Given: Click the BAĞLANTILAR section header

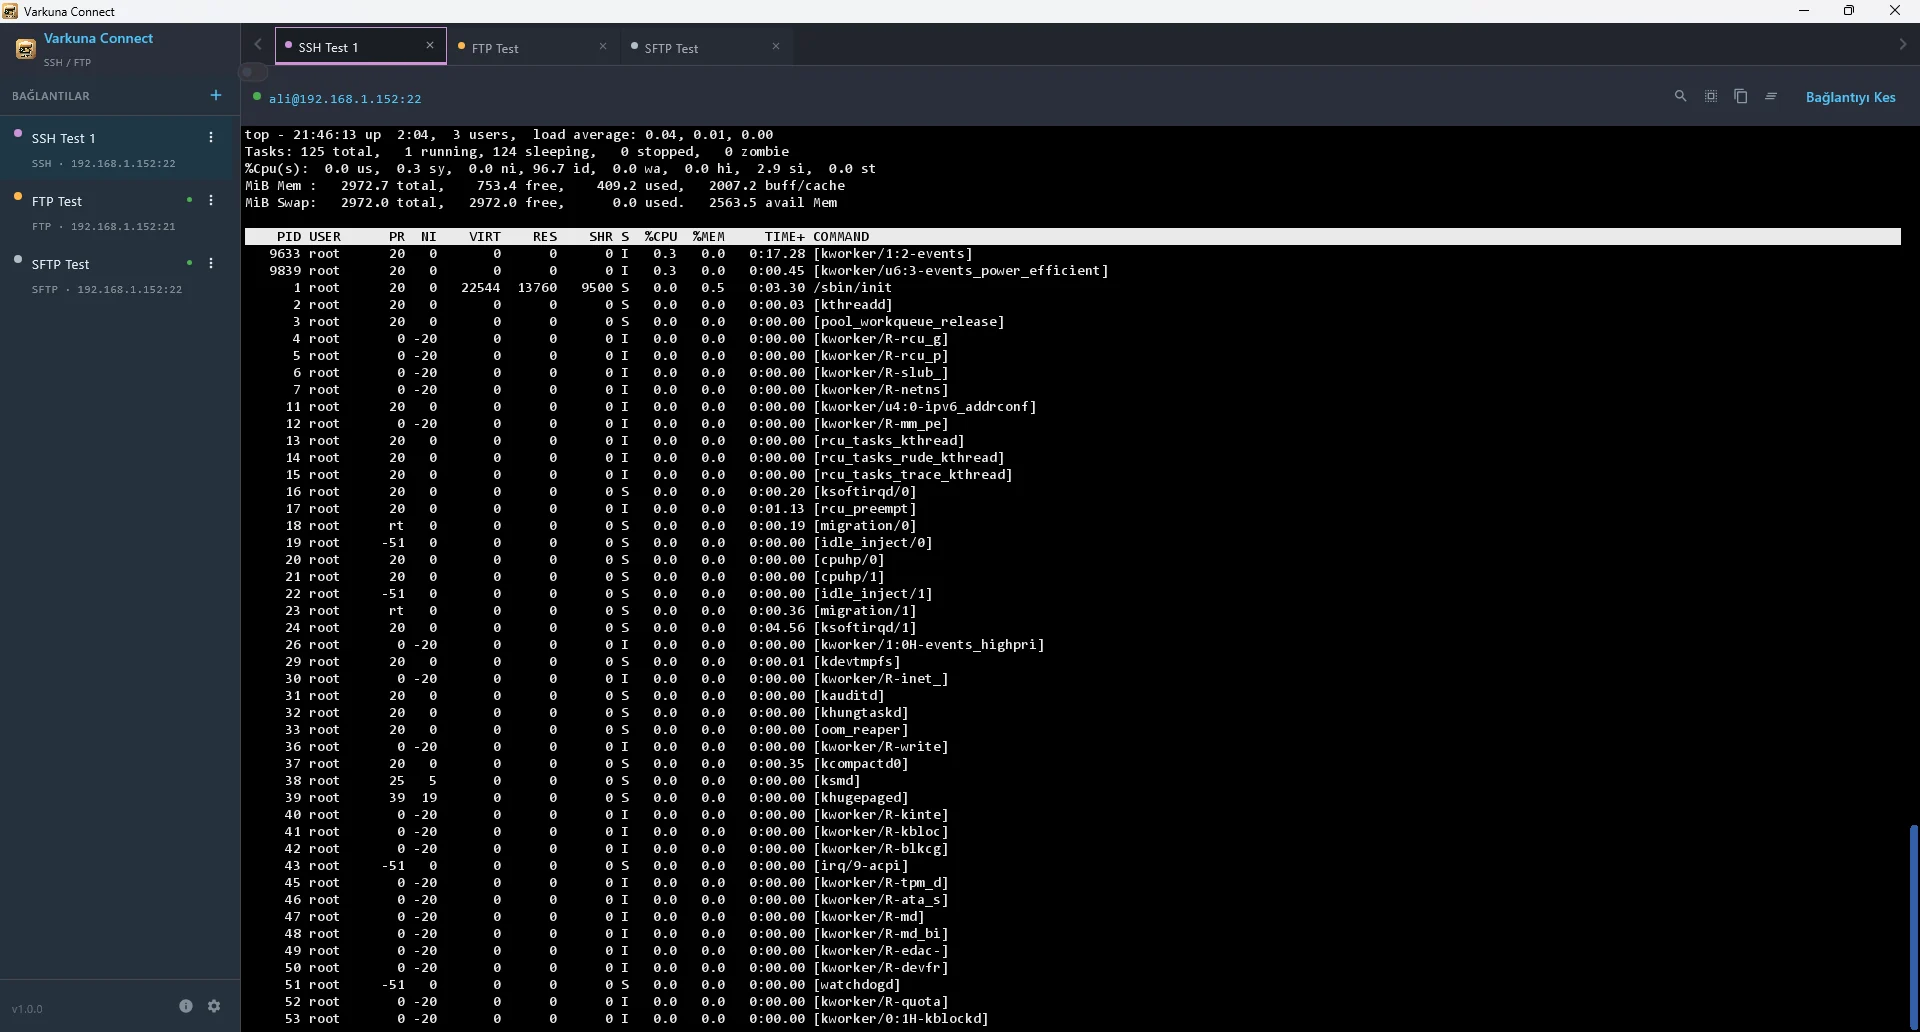Looking at the screenshot, I should (51, 96).
